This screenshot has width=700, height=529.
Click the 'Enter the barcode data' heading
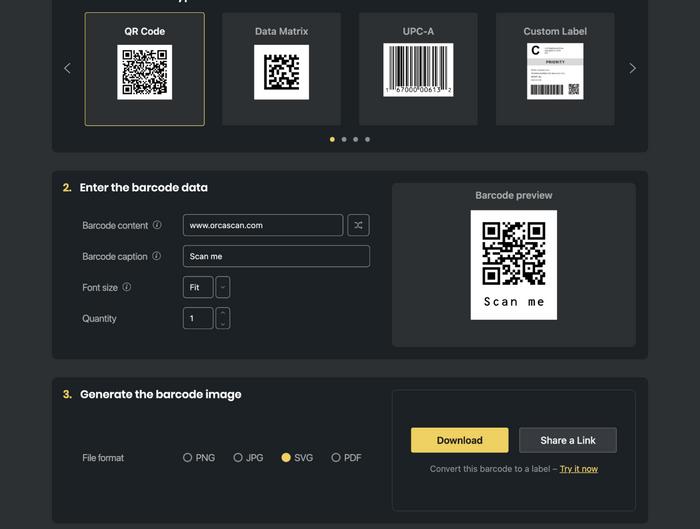point(143,187)
